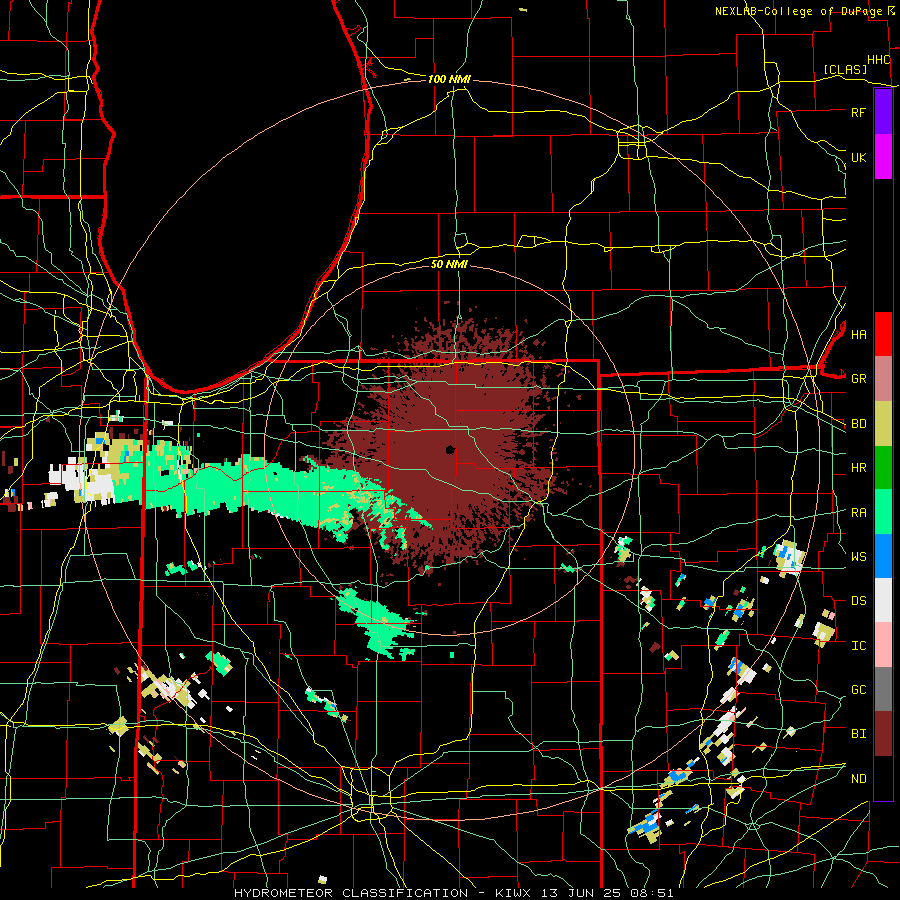This screenshot has width=900, height=900.
Task: Click the HA legend label
Action: (x=858, y=335)
